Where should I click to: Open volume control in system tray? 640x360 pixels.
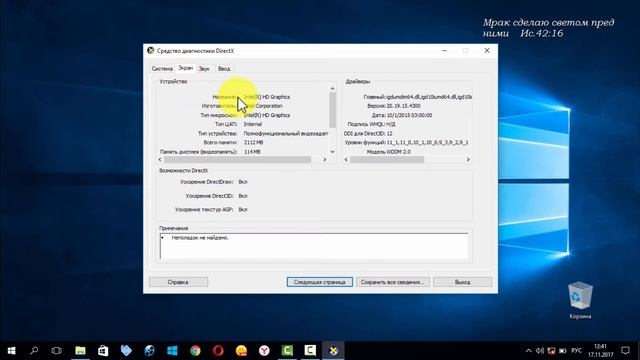(540, 351)
